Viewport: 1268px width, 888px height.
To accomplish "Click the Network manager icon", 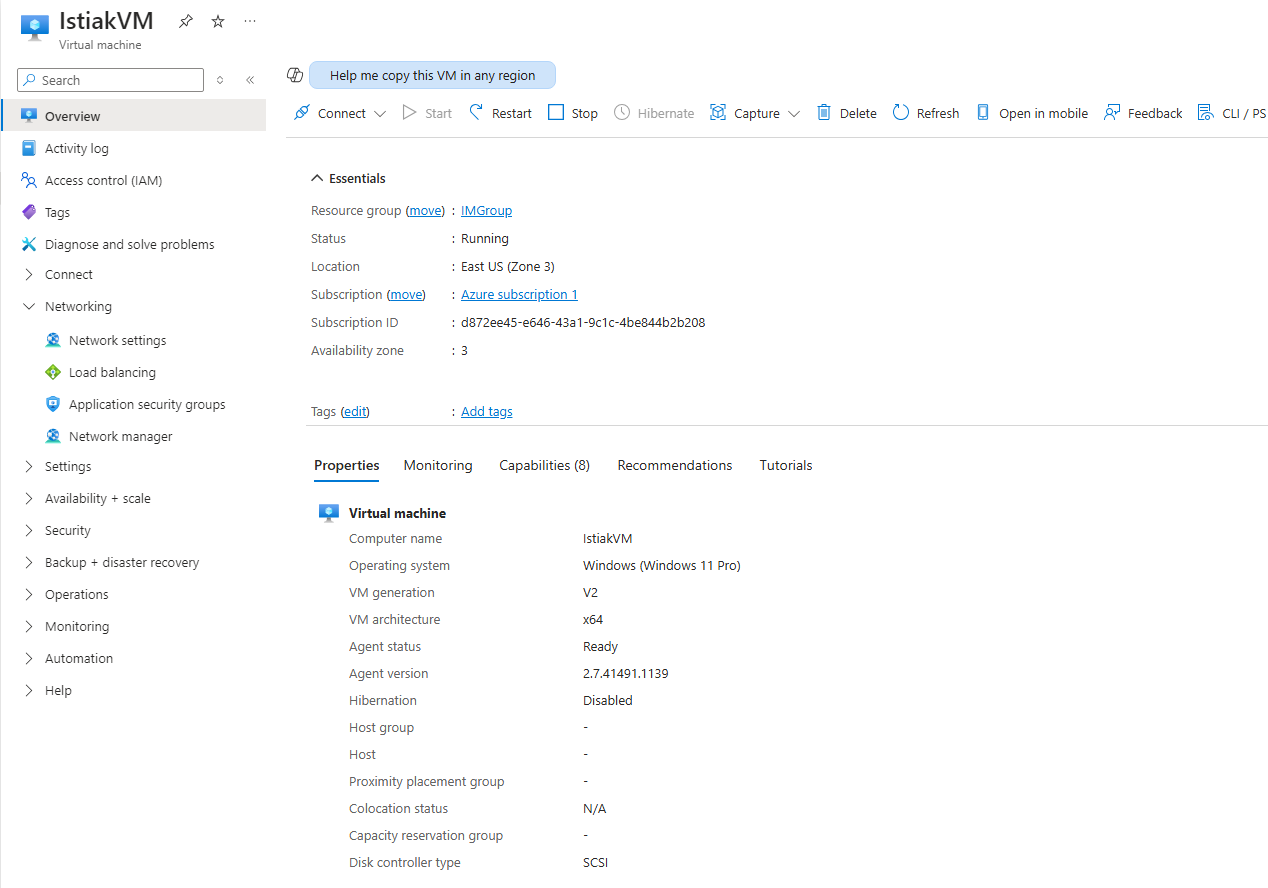I will (x=53, y=436).
